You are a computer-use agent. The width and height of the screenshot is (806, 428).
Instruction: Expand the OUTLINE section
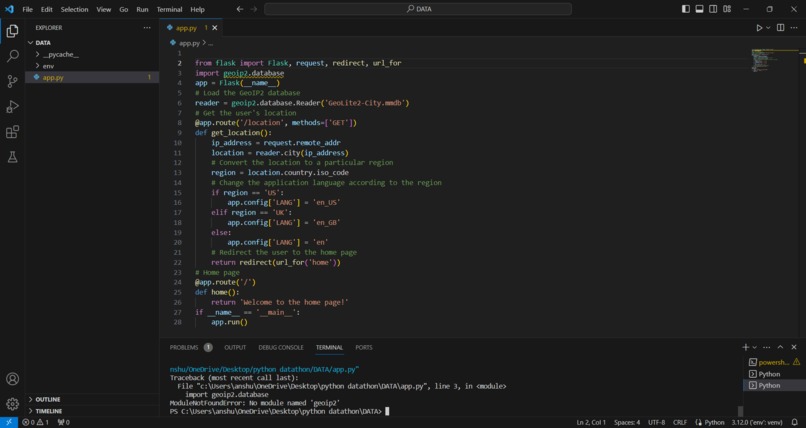tap(92, 399)
